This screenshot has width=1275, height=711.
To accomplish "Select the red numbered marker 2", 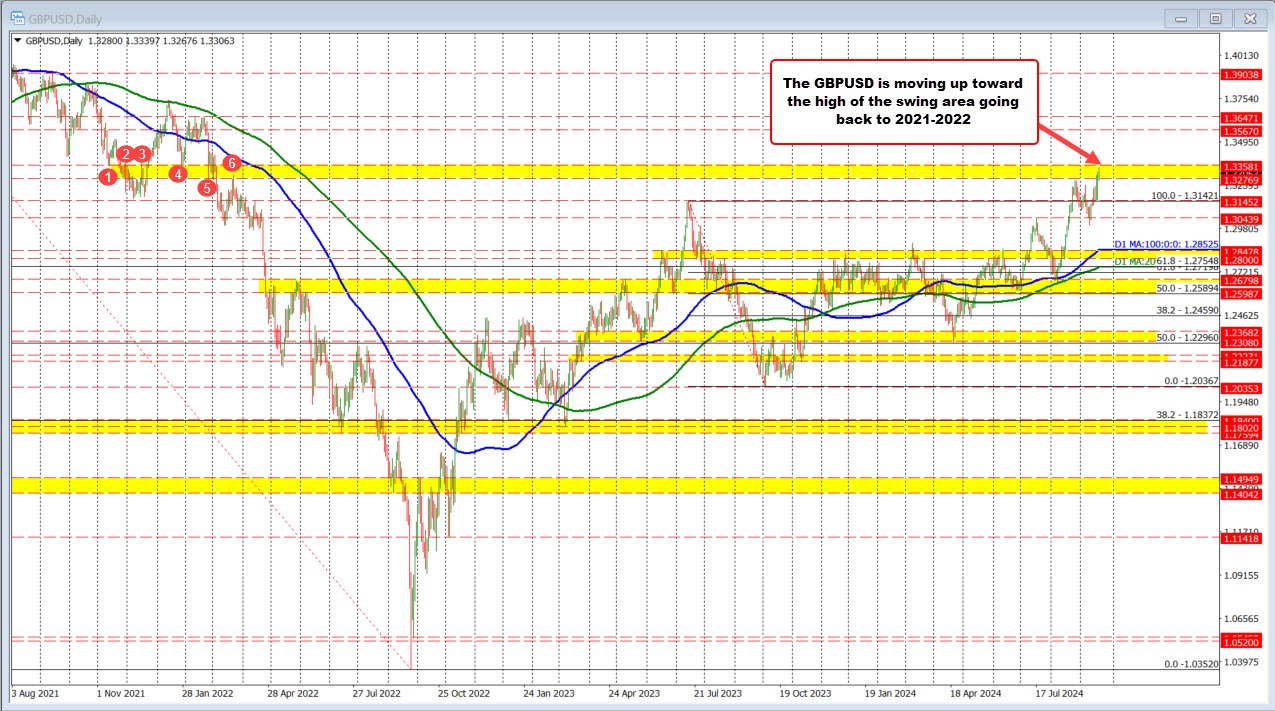I will tap(125, 156).
